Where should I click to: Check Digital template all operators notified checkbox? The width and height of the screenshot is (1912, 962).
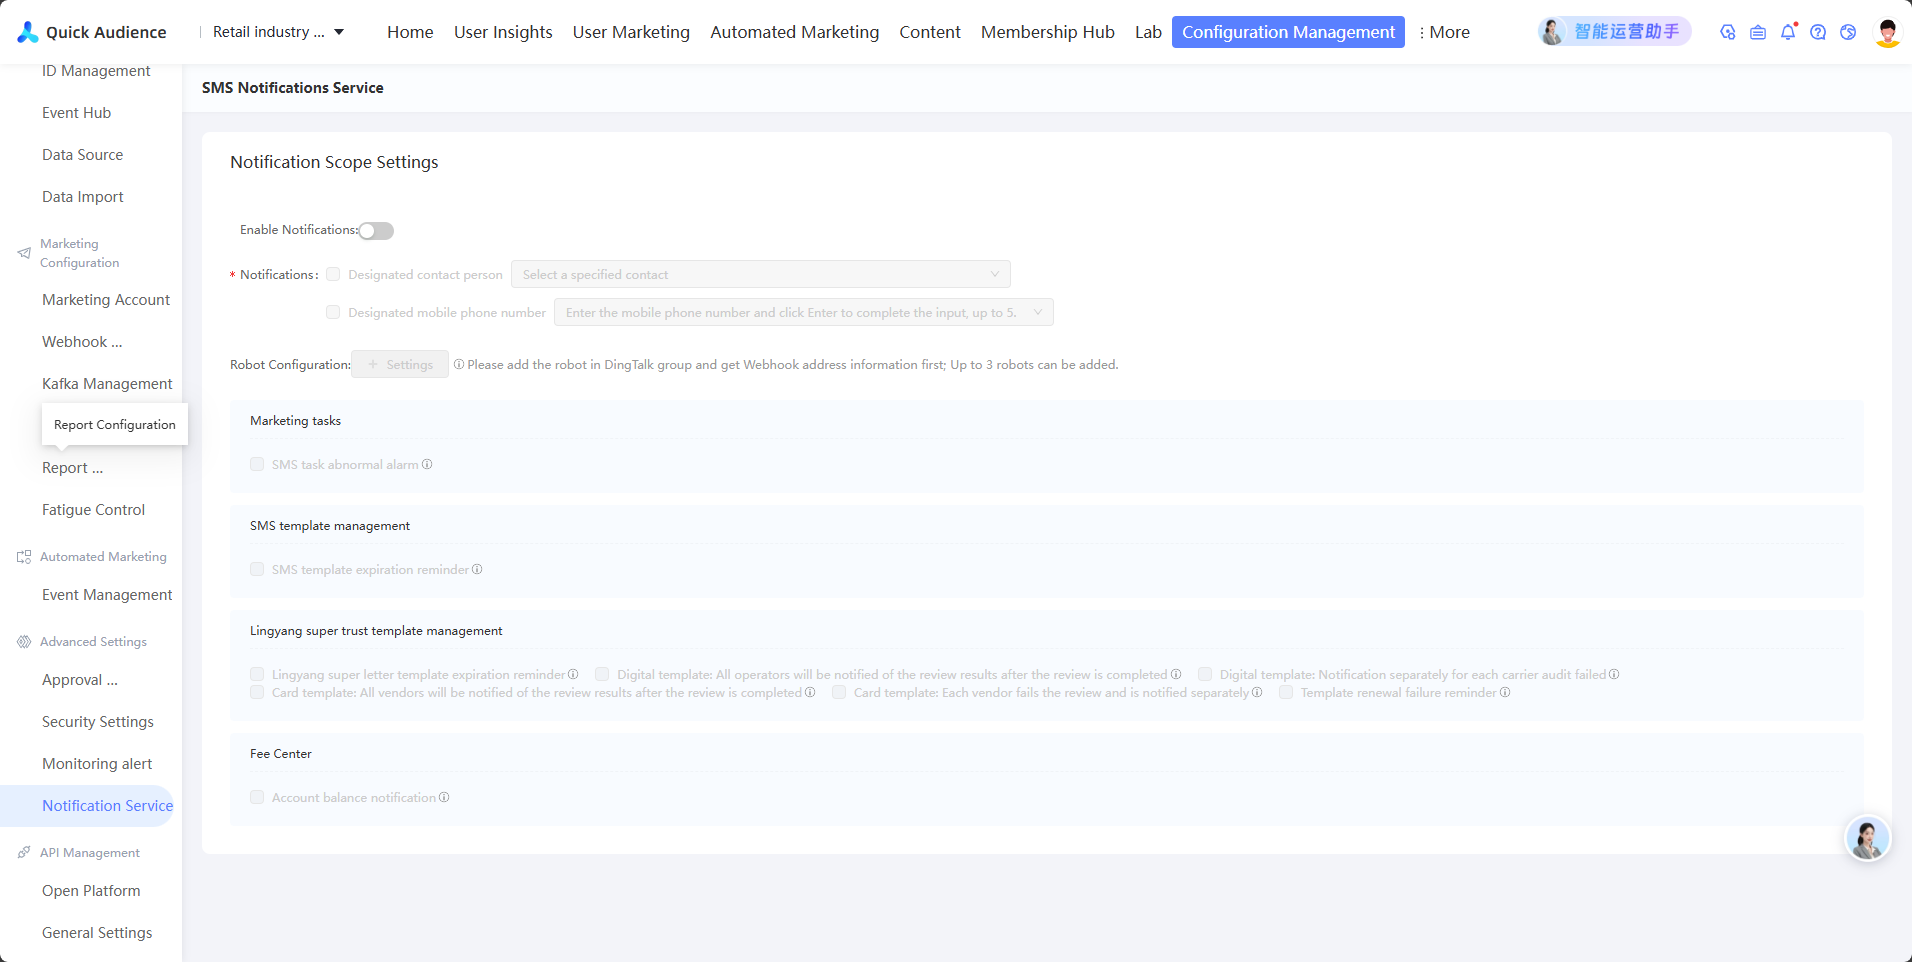[602, 674]
